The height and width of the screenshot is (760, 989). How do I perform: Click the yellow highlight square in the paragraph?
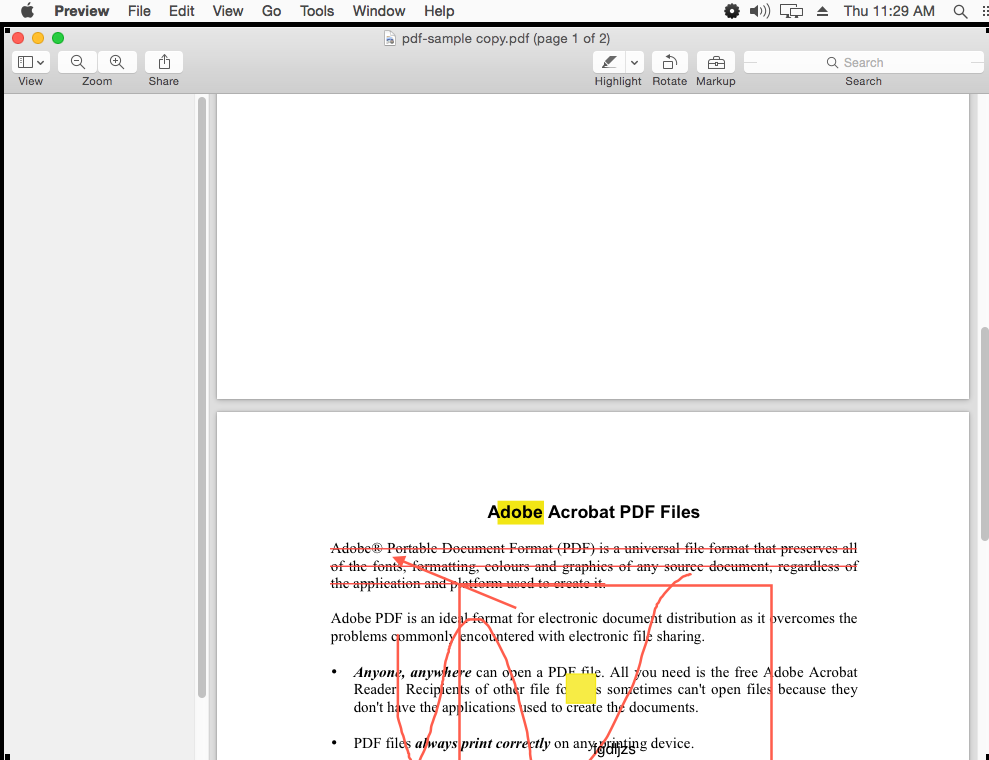581,688
